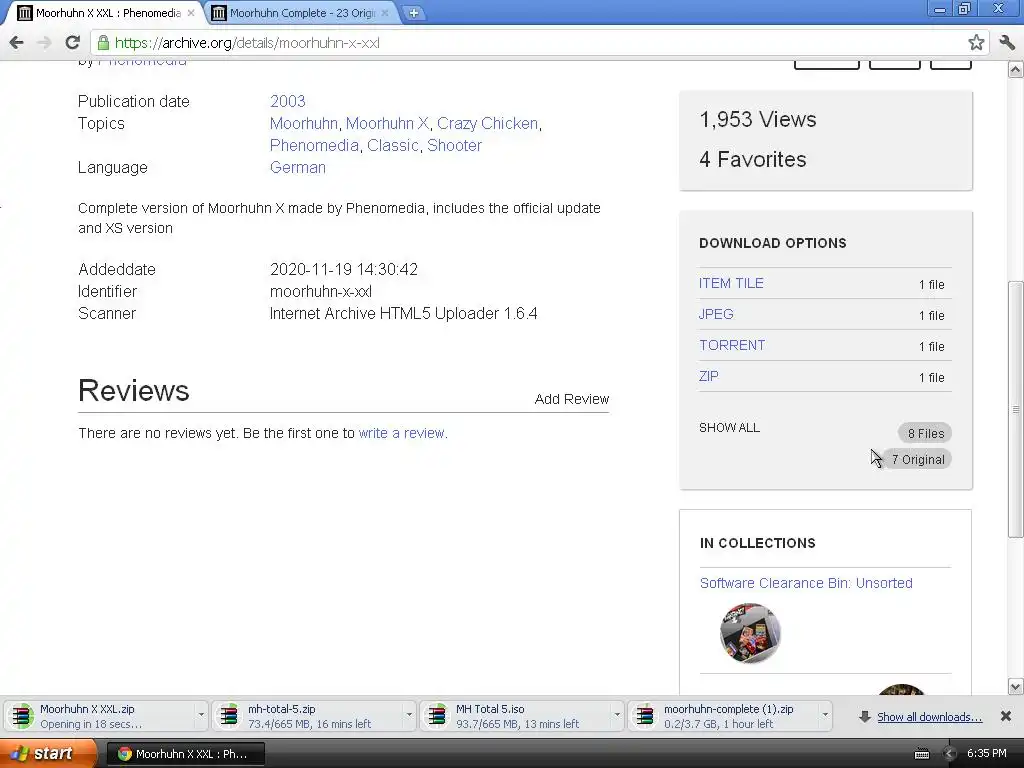The image size is (1024, 768).
Task: Click the system tray clock 6:35 PM
Action: tap(986, 754)
